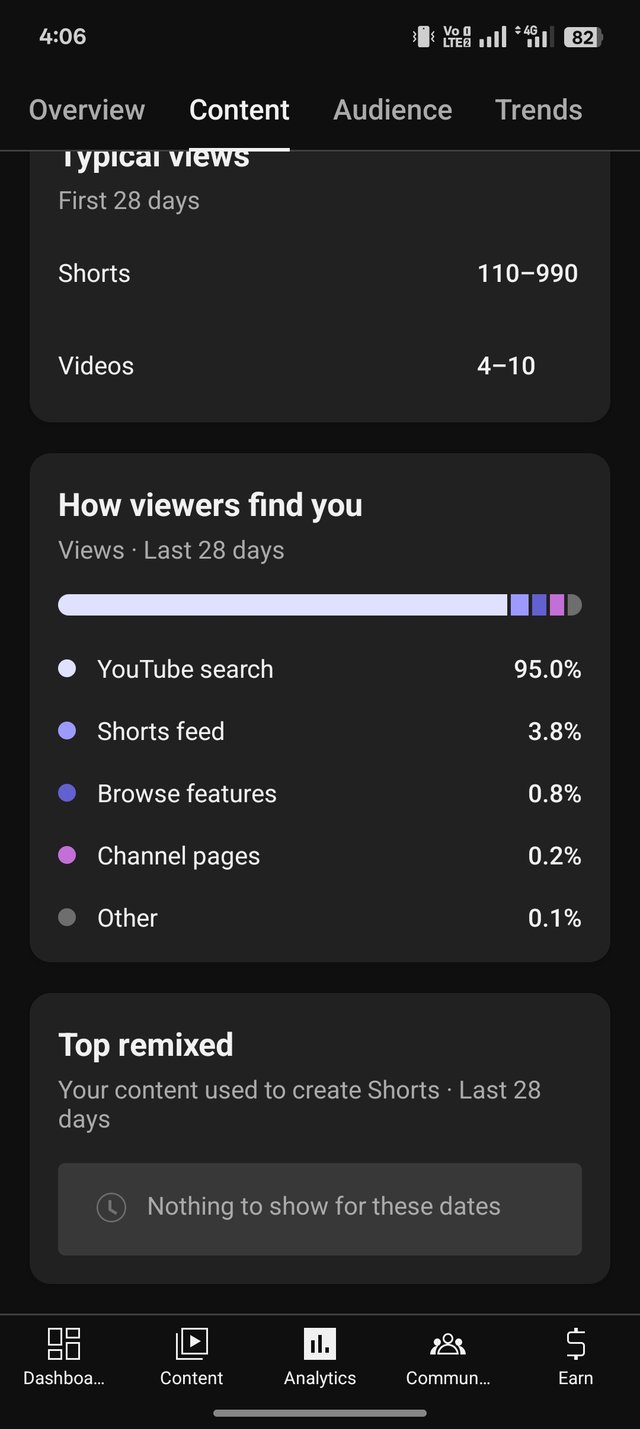Tap the Content play icon in bottom bar

coord(192,1344)
